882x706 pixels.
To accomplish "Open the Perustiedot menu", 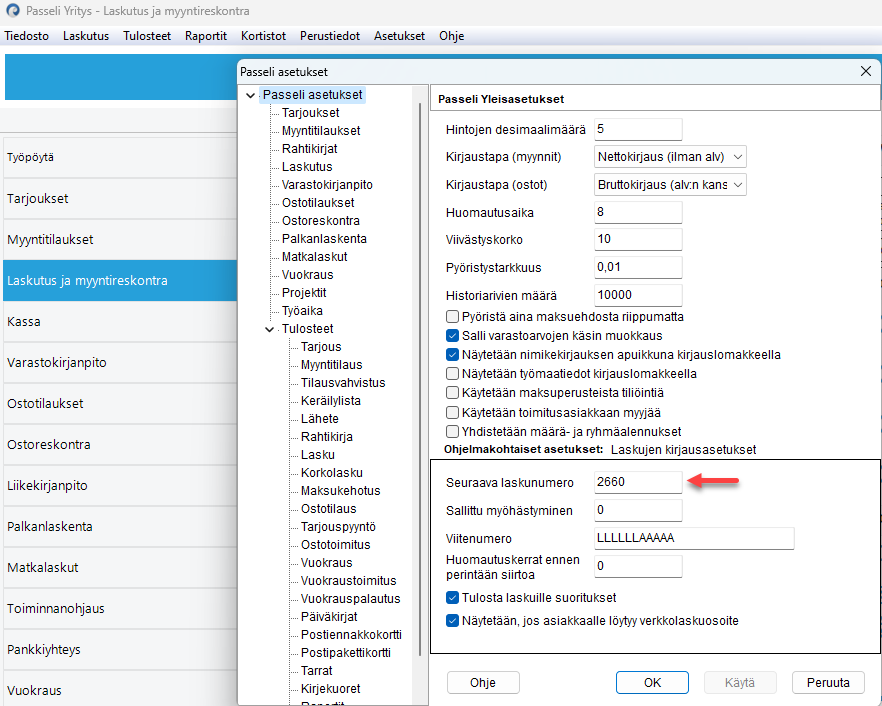I will 330,36.
